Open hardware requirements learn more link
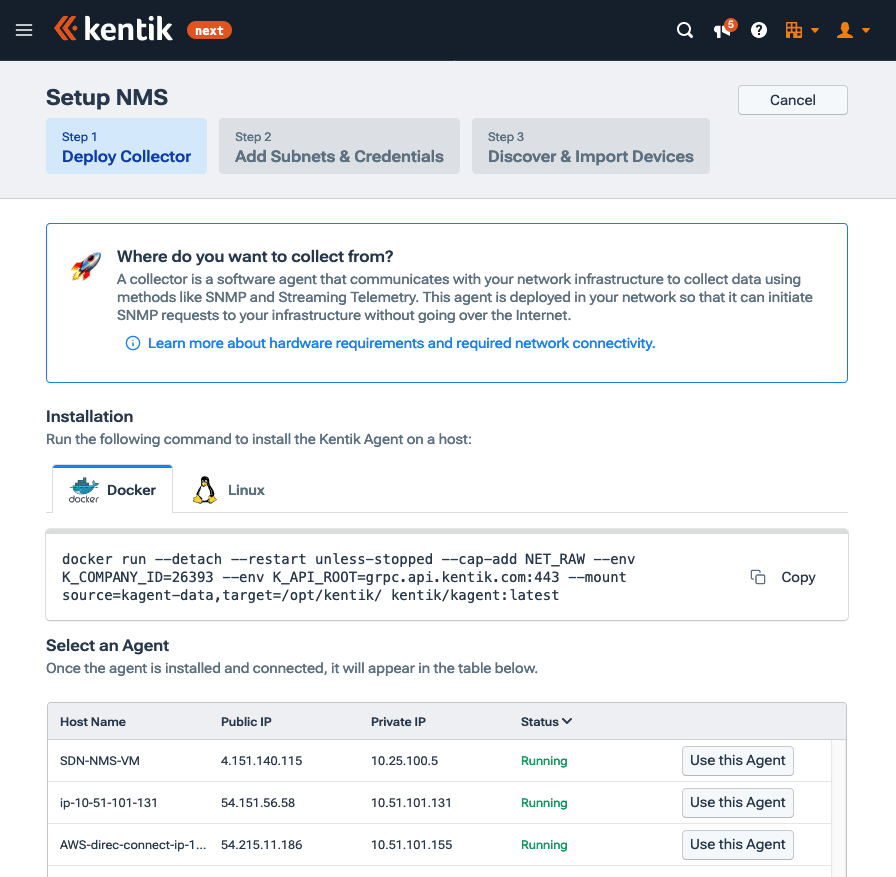Screen dimensions: 896x877 [x=401, y=343]
